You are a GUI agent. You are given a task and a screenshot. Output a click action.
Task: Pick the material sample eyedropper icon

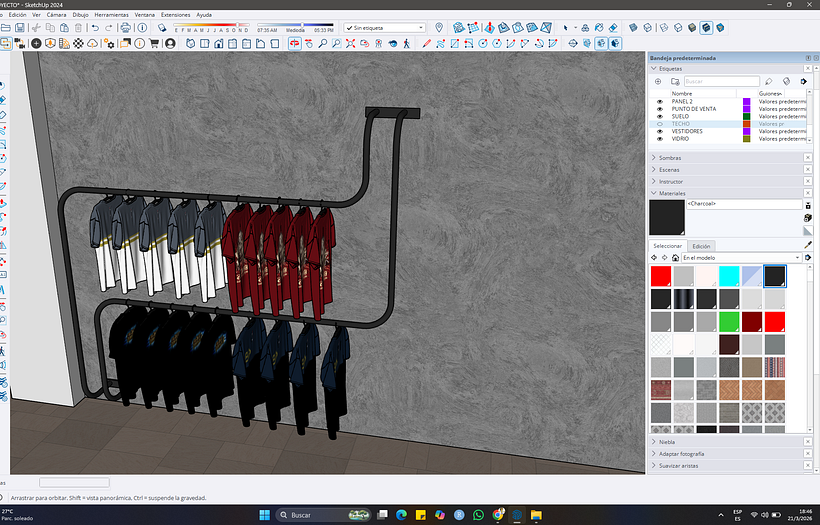pos(808,245)
